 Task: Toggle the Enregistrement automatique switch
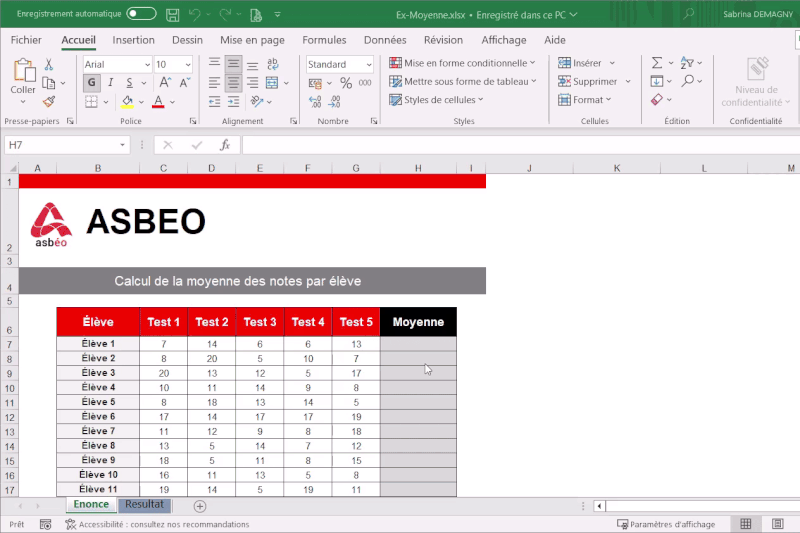pyautogui.click(x=141, y=14)
